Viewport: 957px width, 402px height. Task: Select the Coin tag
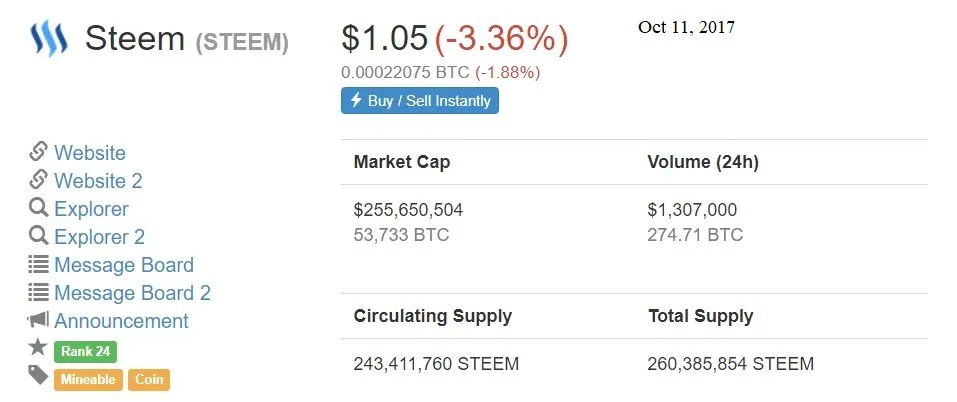149,379
